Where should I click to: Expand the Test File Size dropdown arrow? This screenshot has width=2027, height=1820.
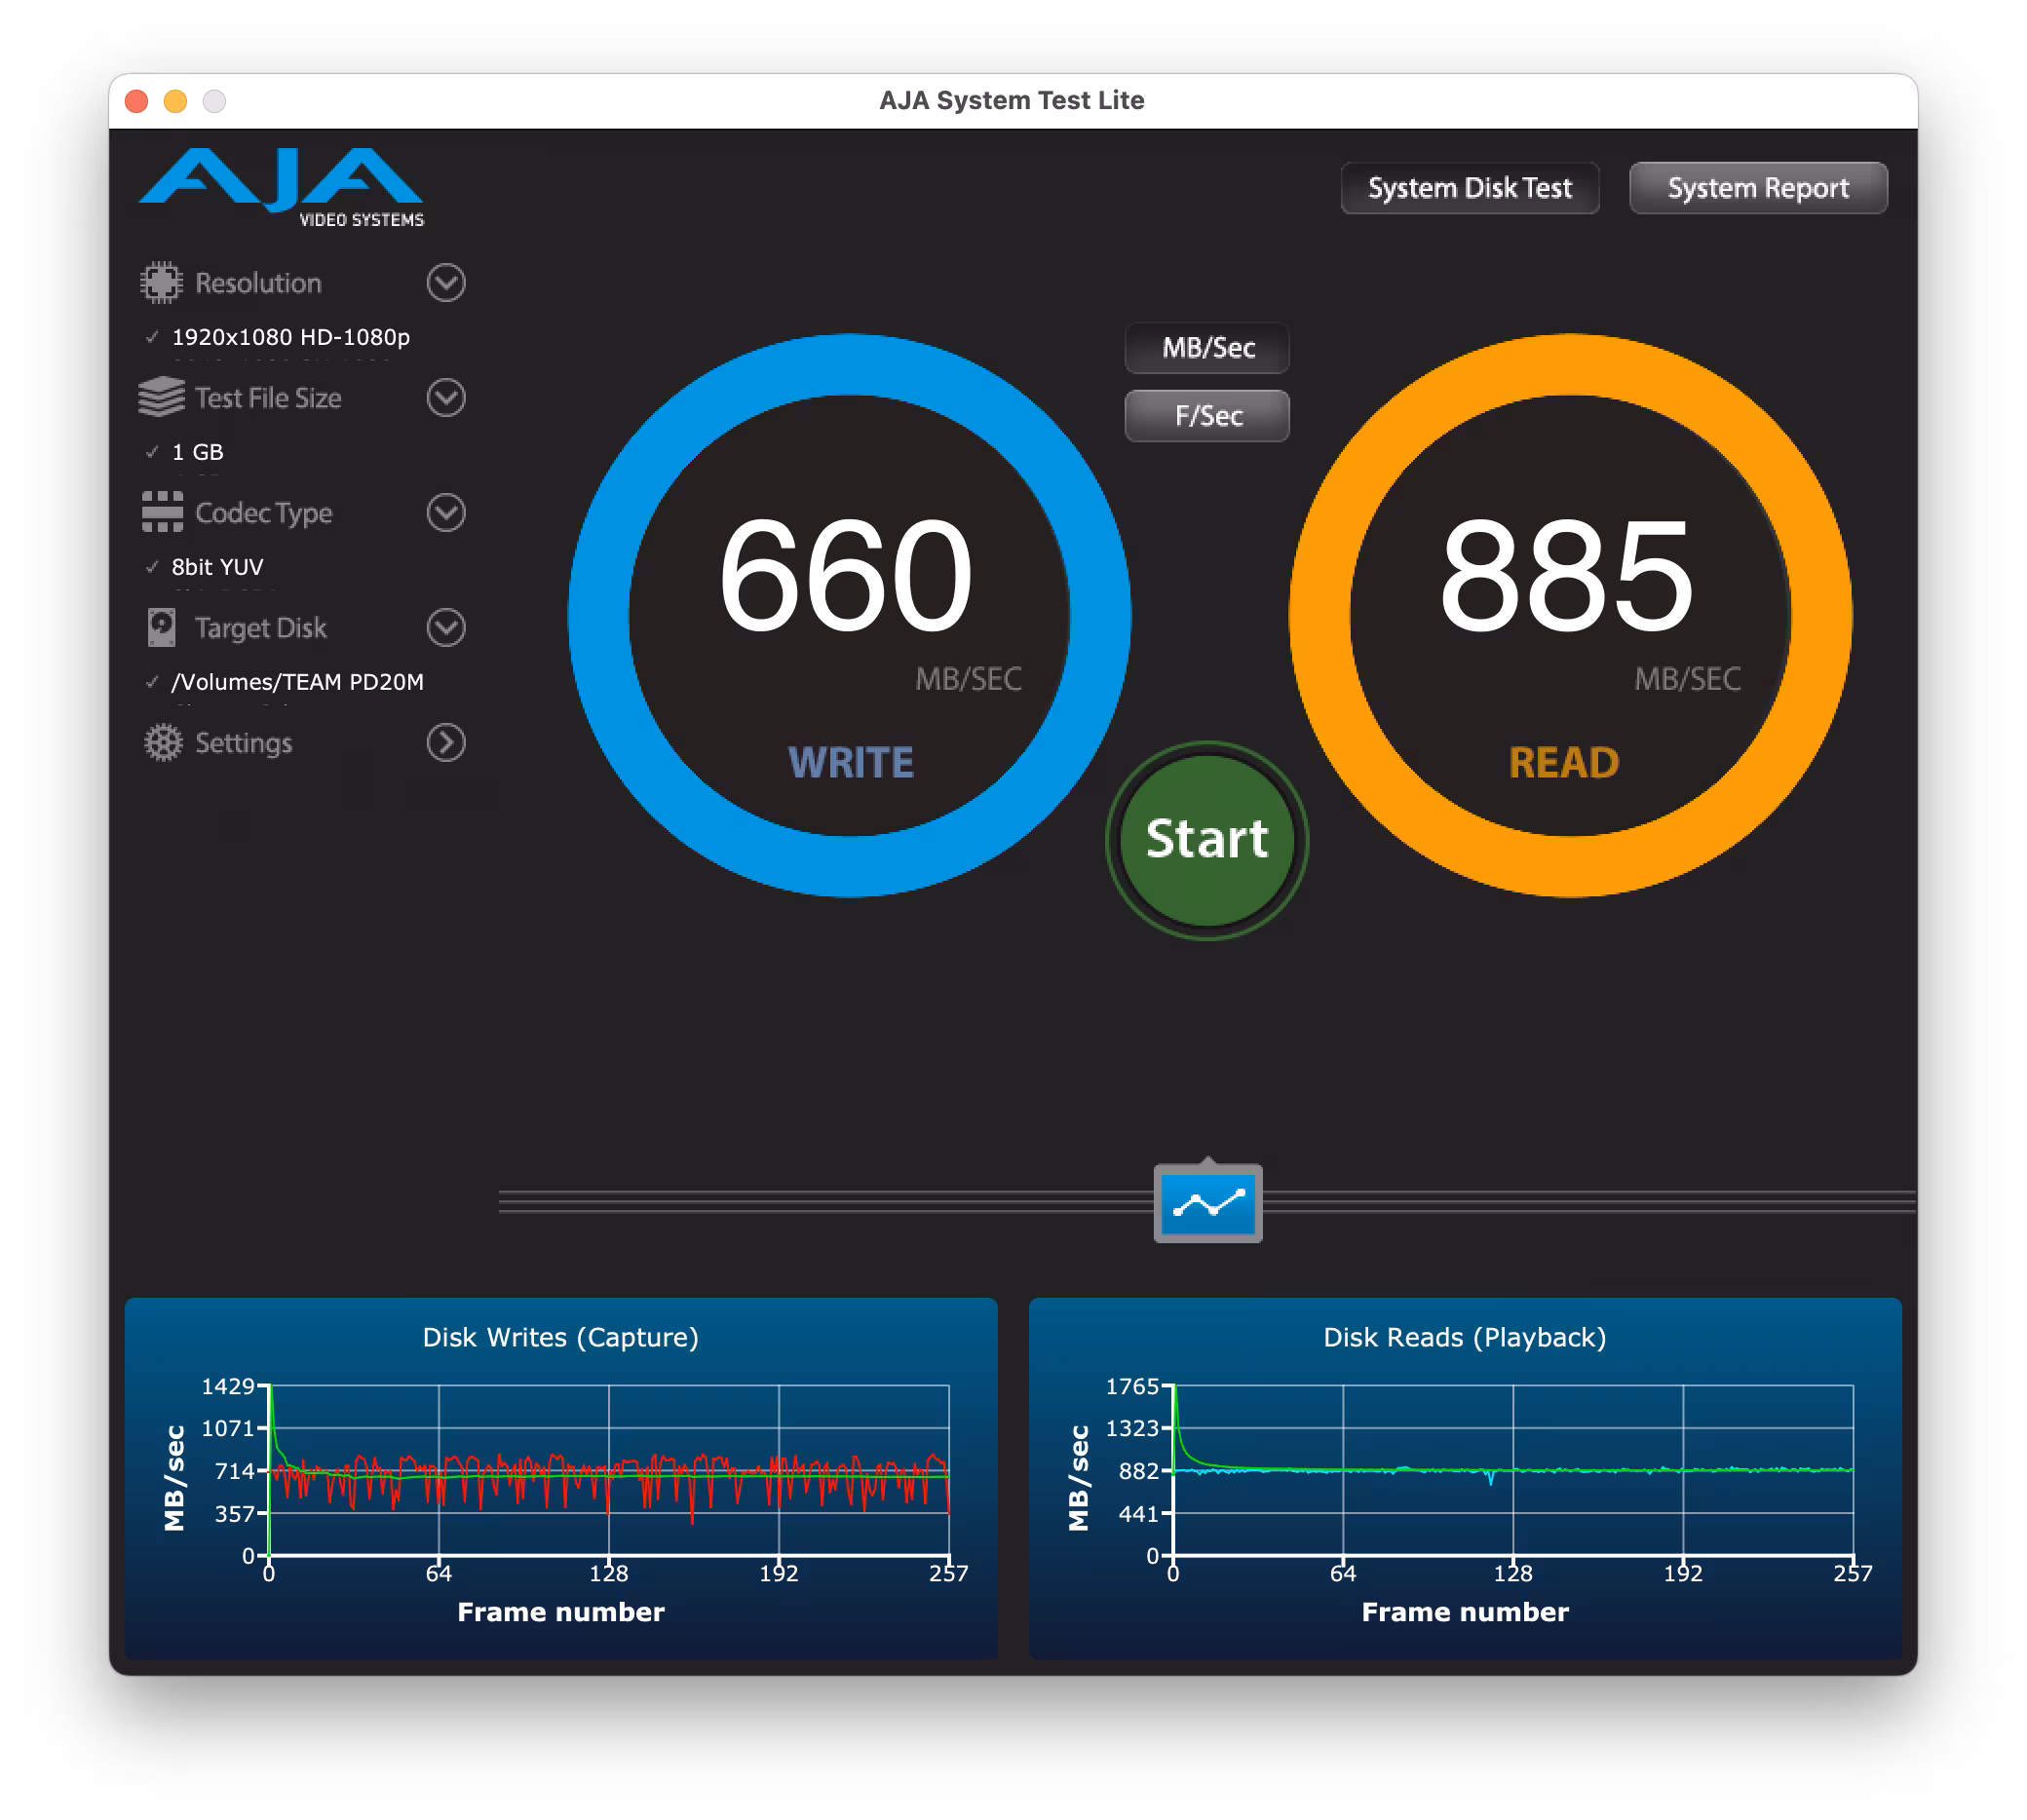tap(446, 398)
